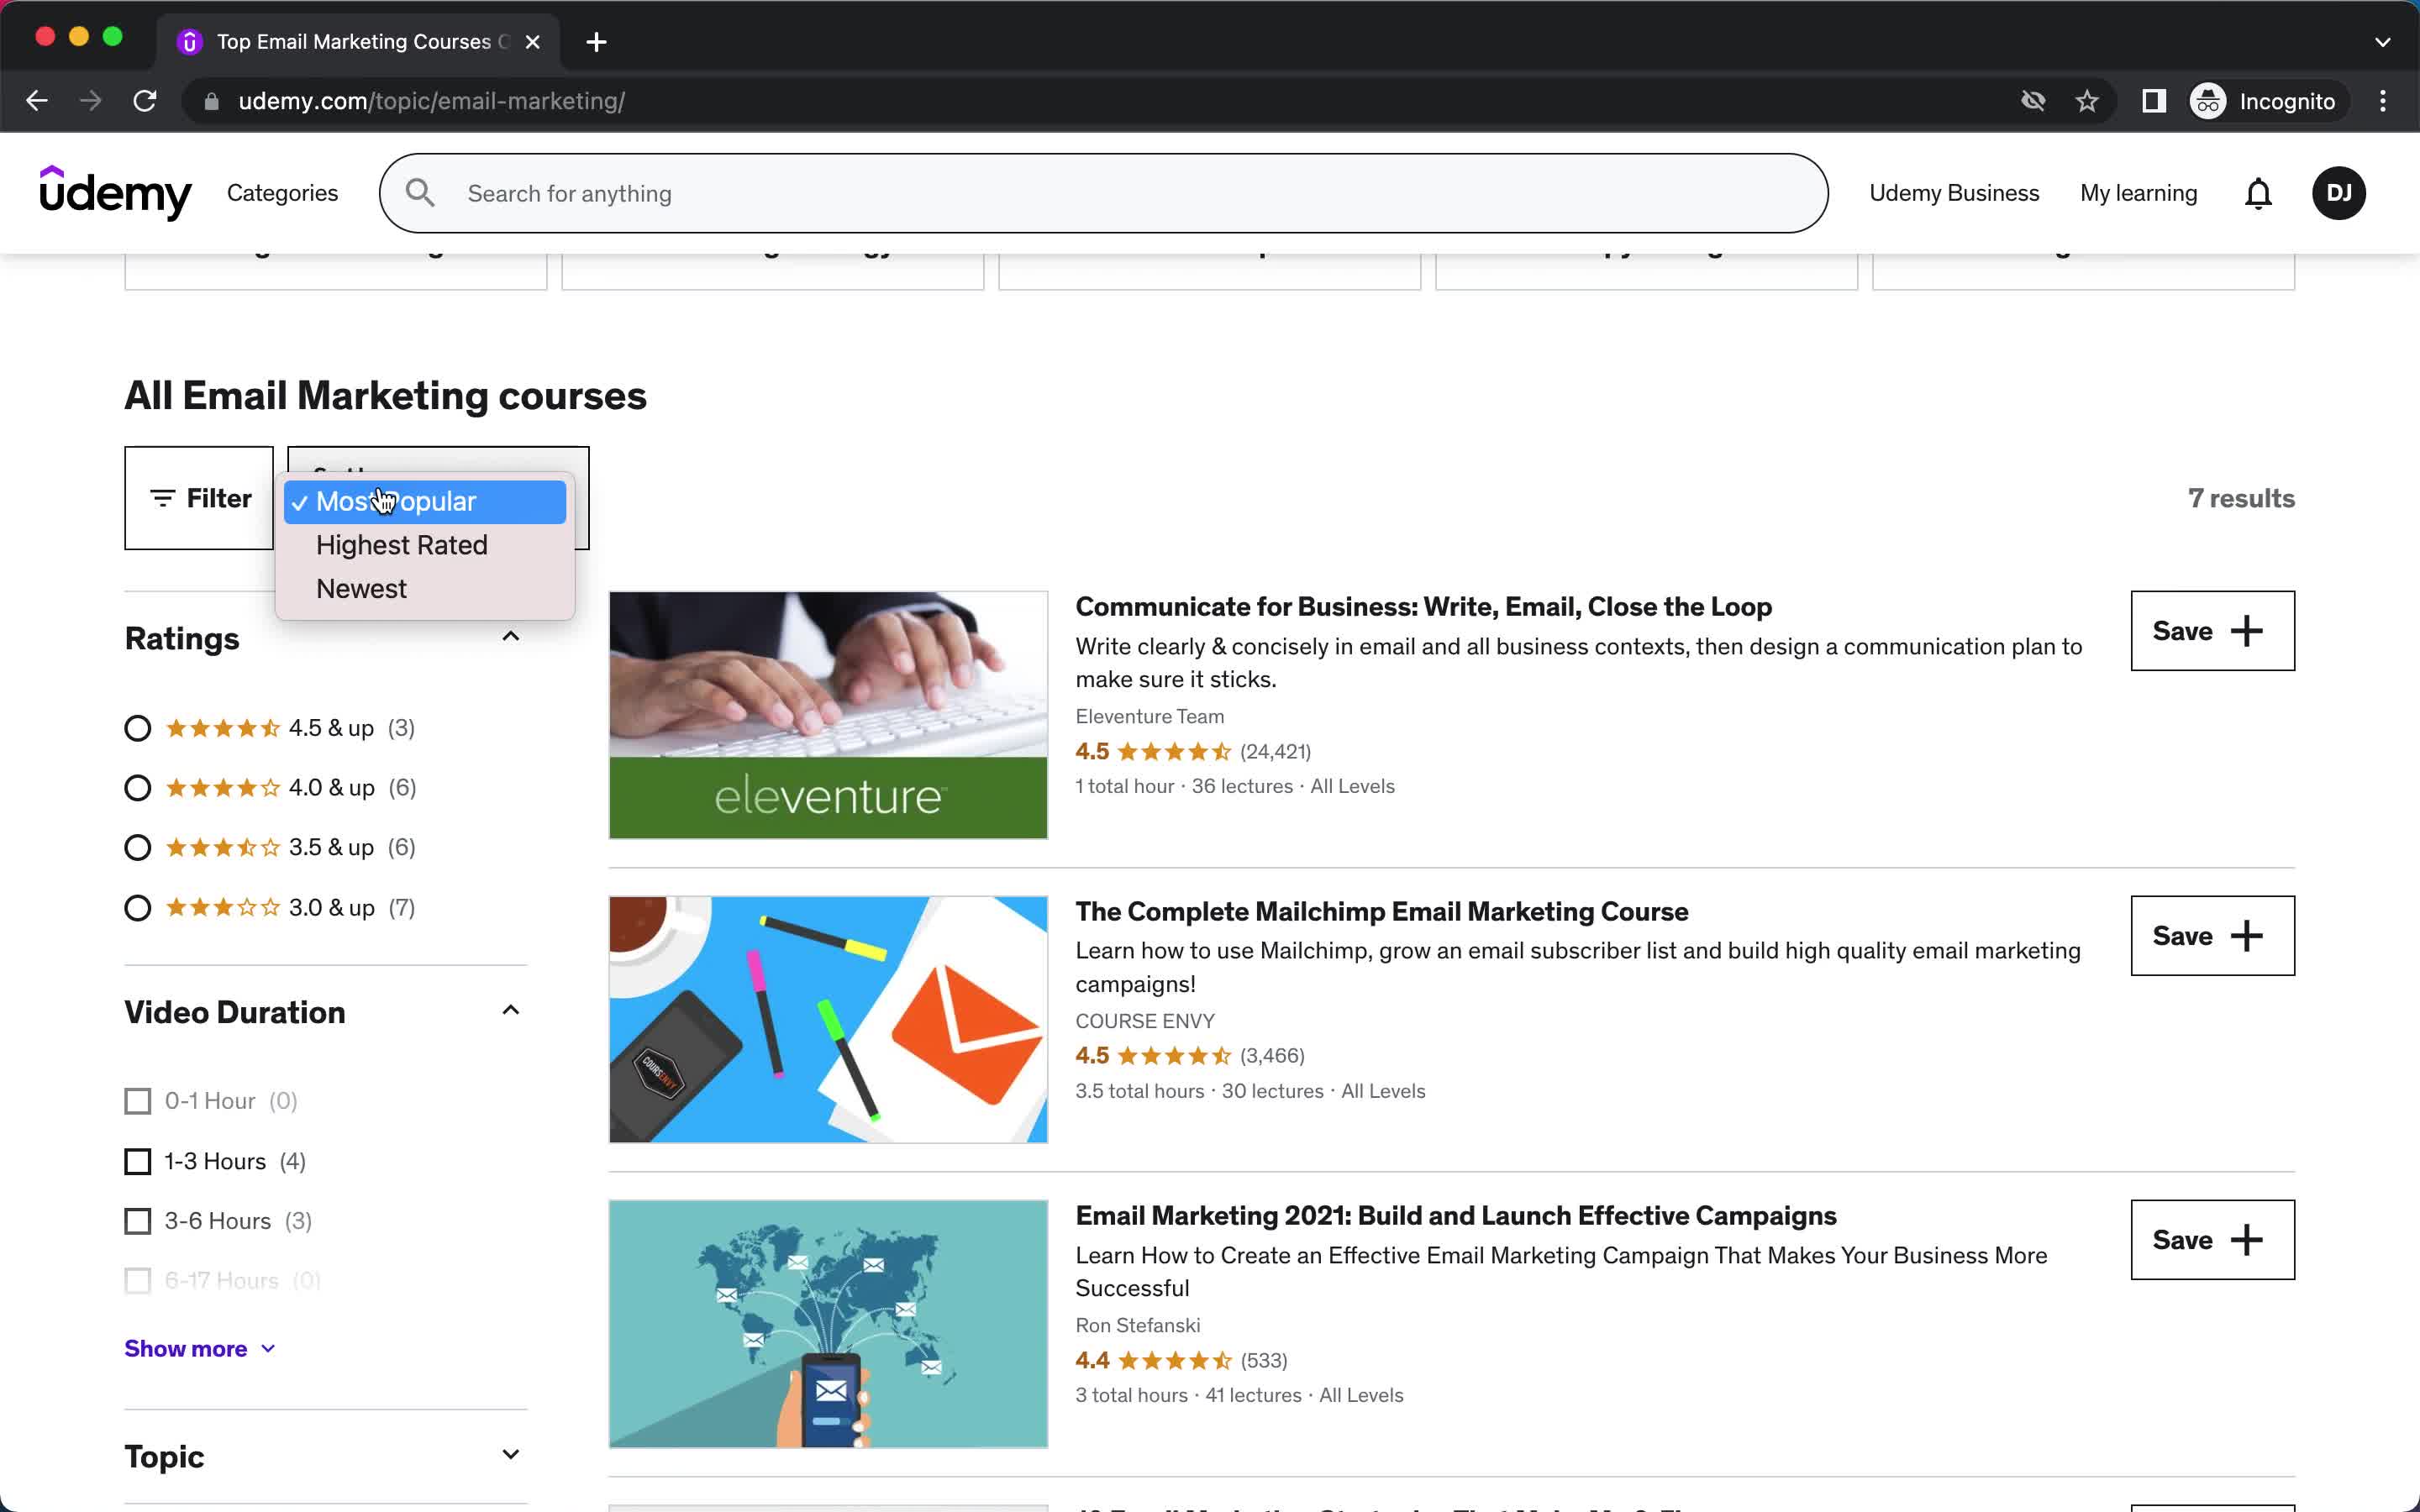Click the browser forward arrow
2420x1512 pixels.
[x=91, y=101]
